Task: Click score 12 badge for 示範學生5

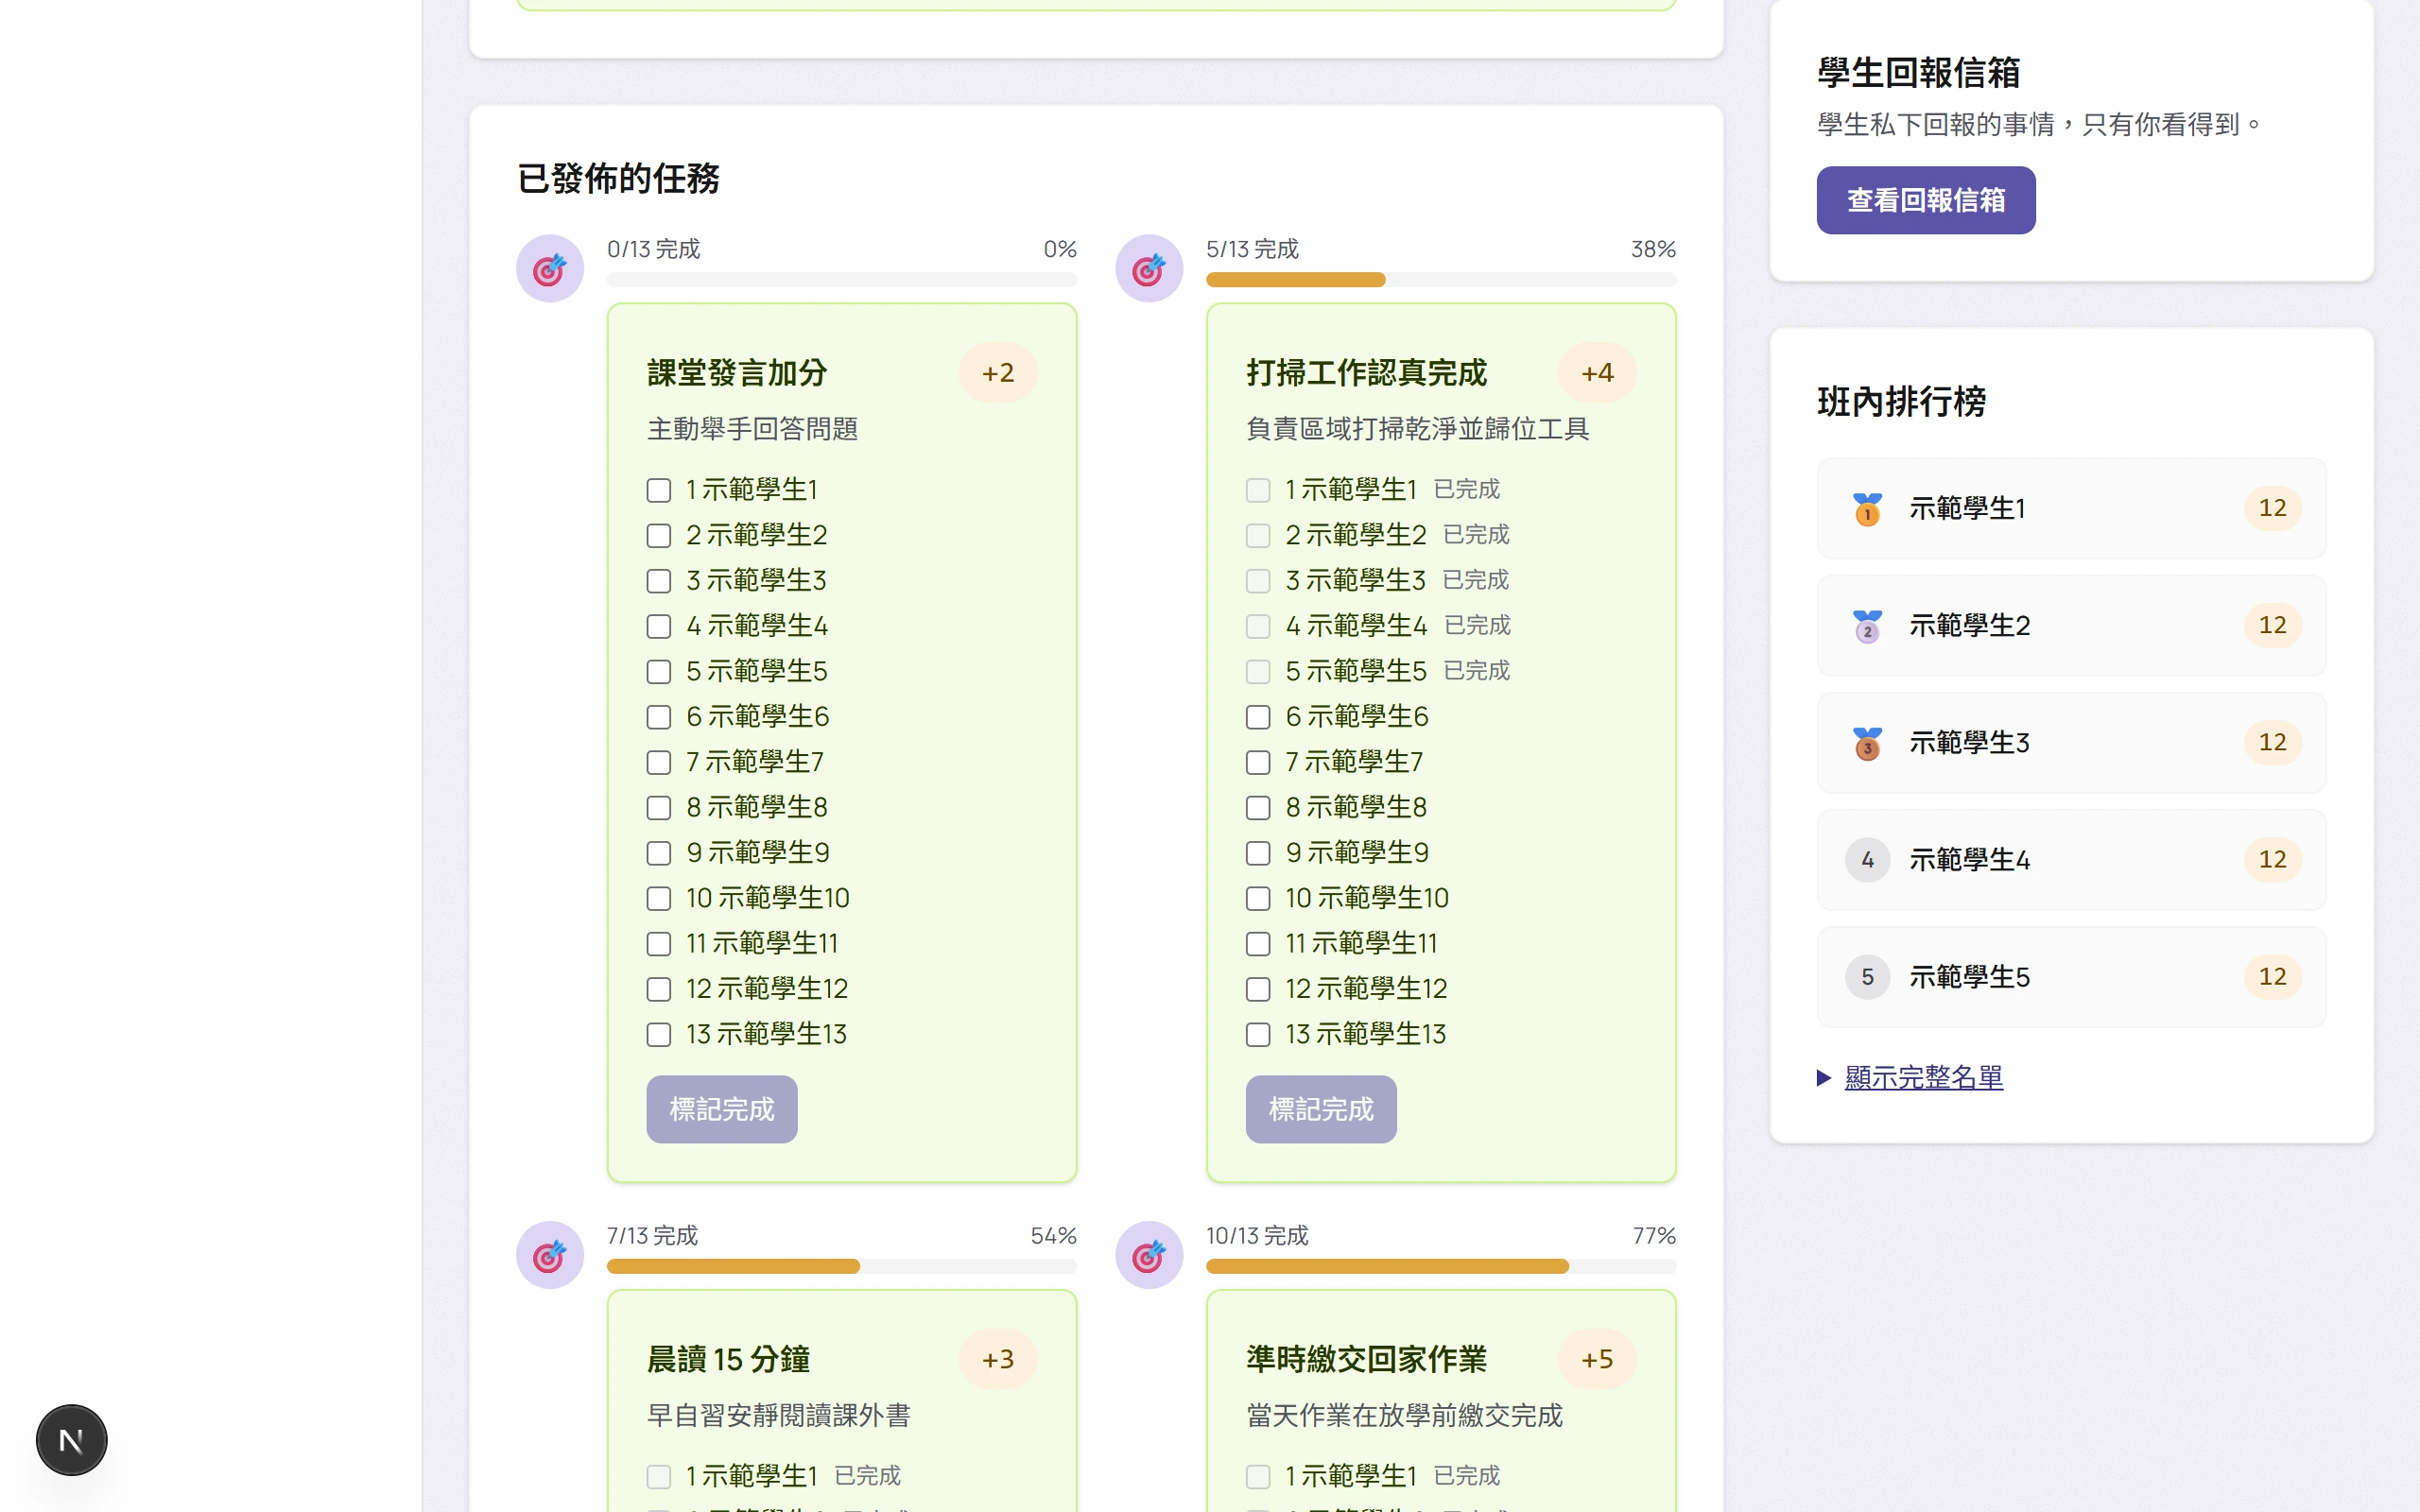Action: click(x=2272, y=977)
